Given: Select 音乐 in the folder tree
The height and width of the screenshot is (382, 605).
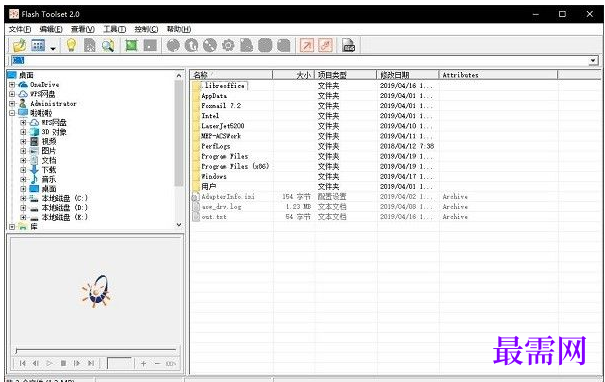Looking at the screenshot, I should (x=49, y=179).
